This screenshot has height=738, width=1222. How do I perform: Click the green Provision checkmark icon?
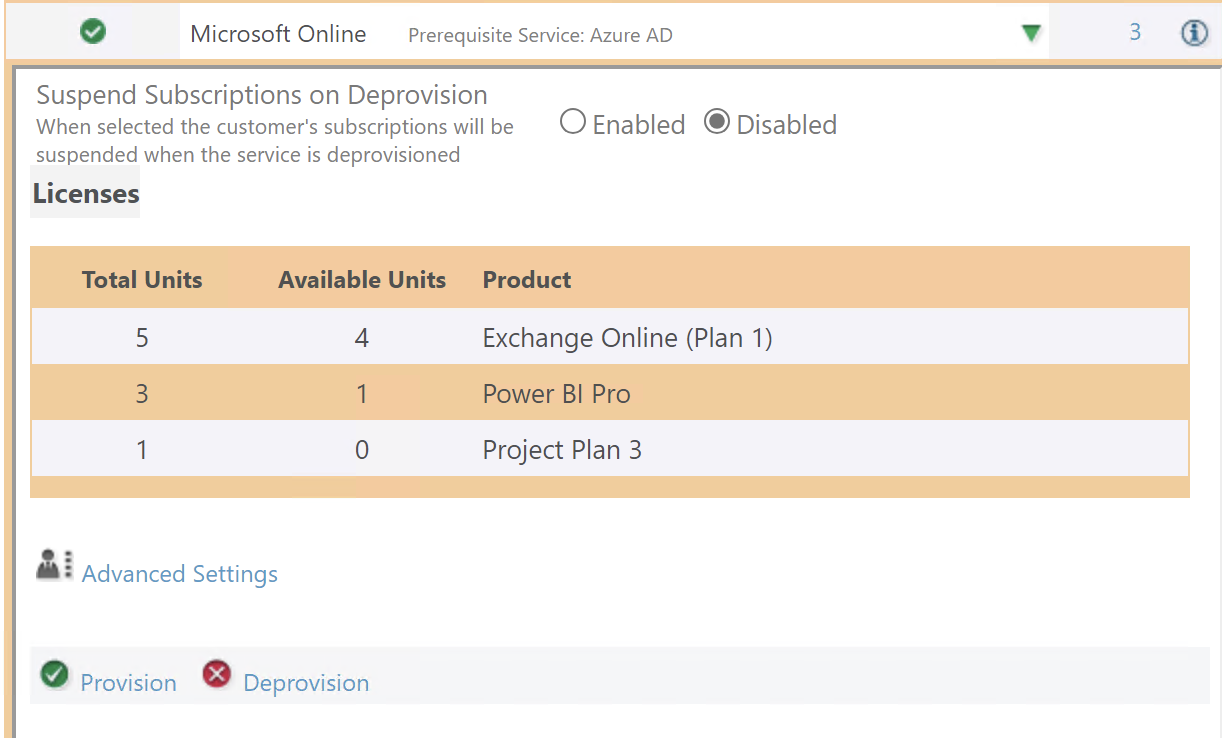[x=53, y=675]
